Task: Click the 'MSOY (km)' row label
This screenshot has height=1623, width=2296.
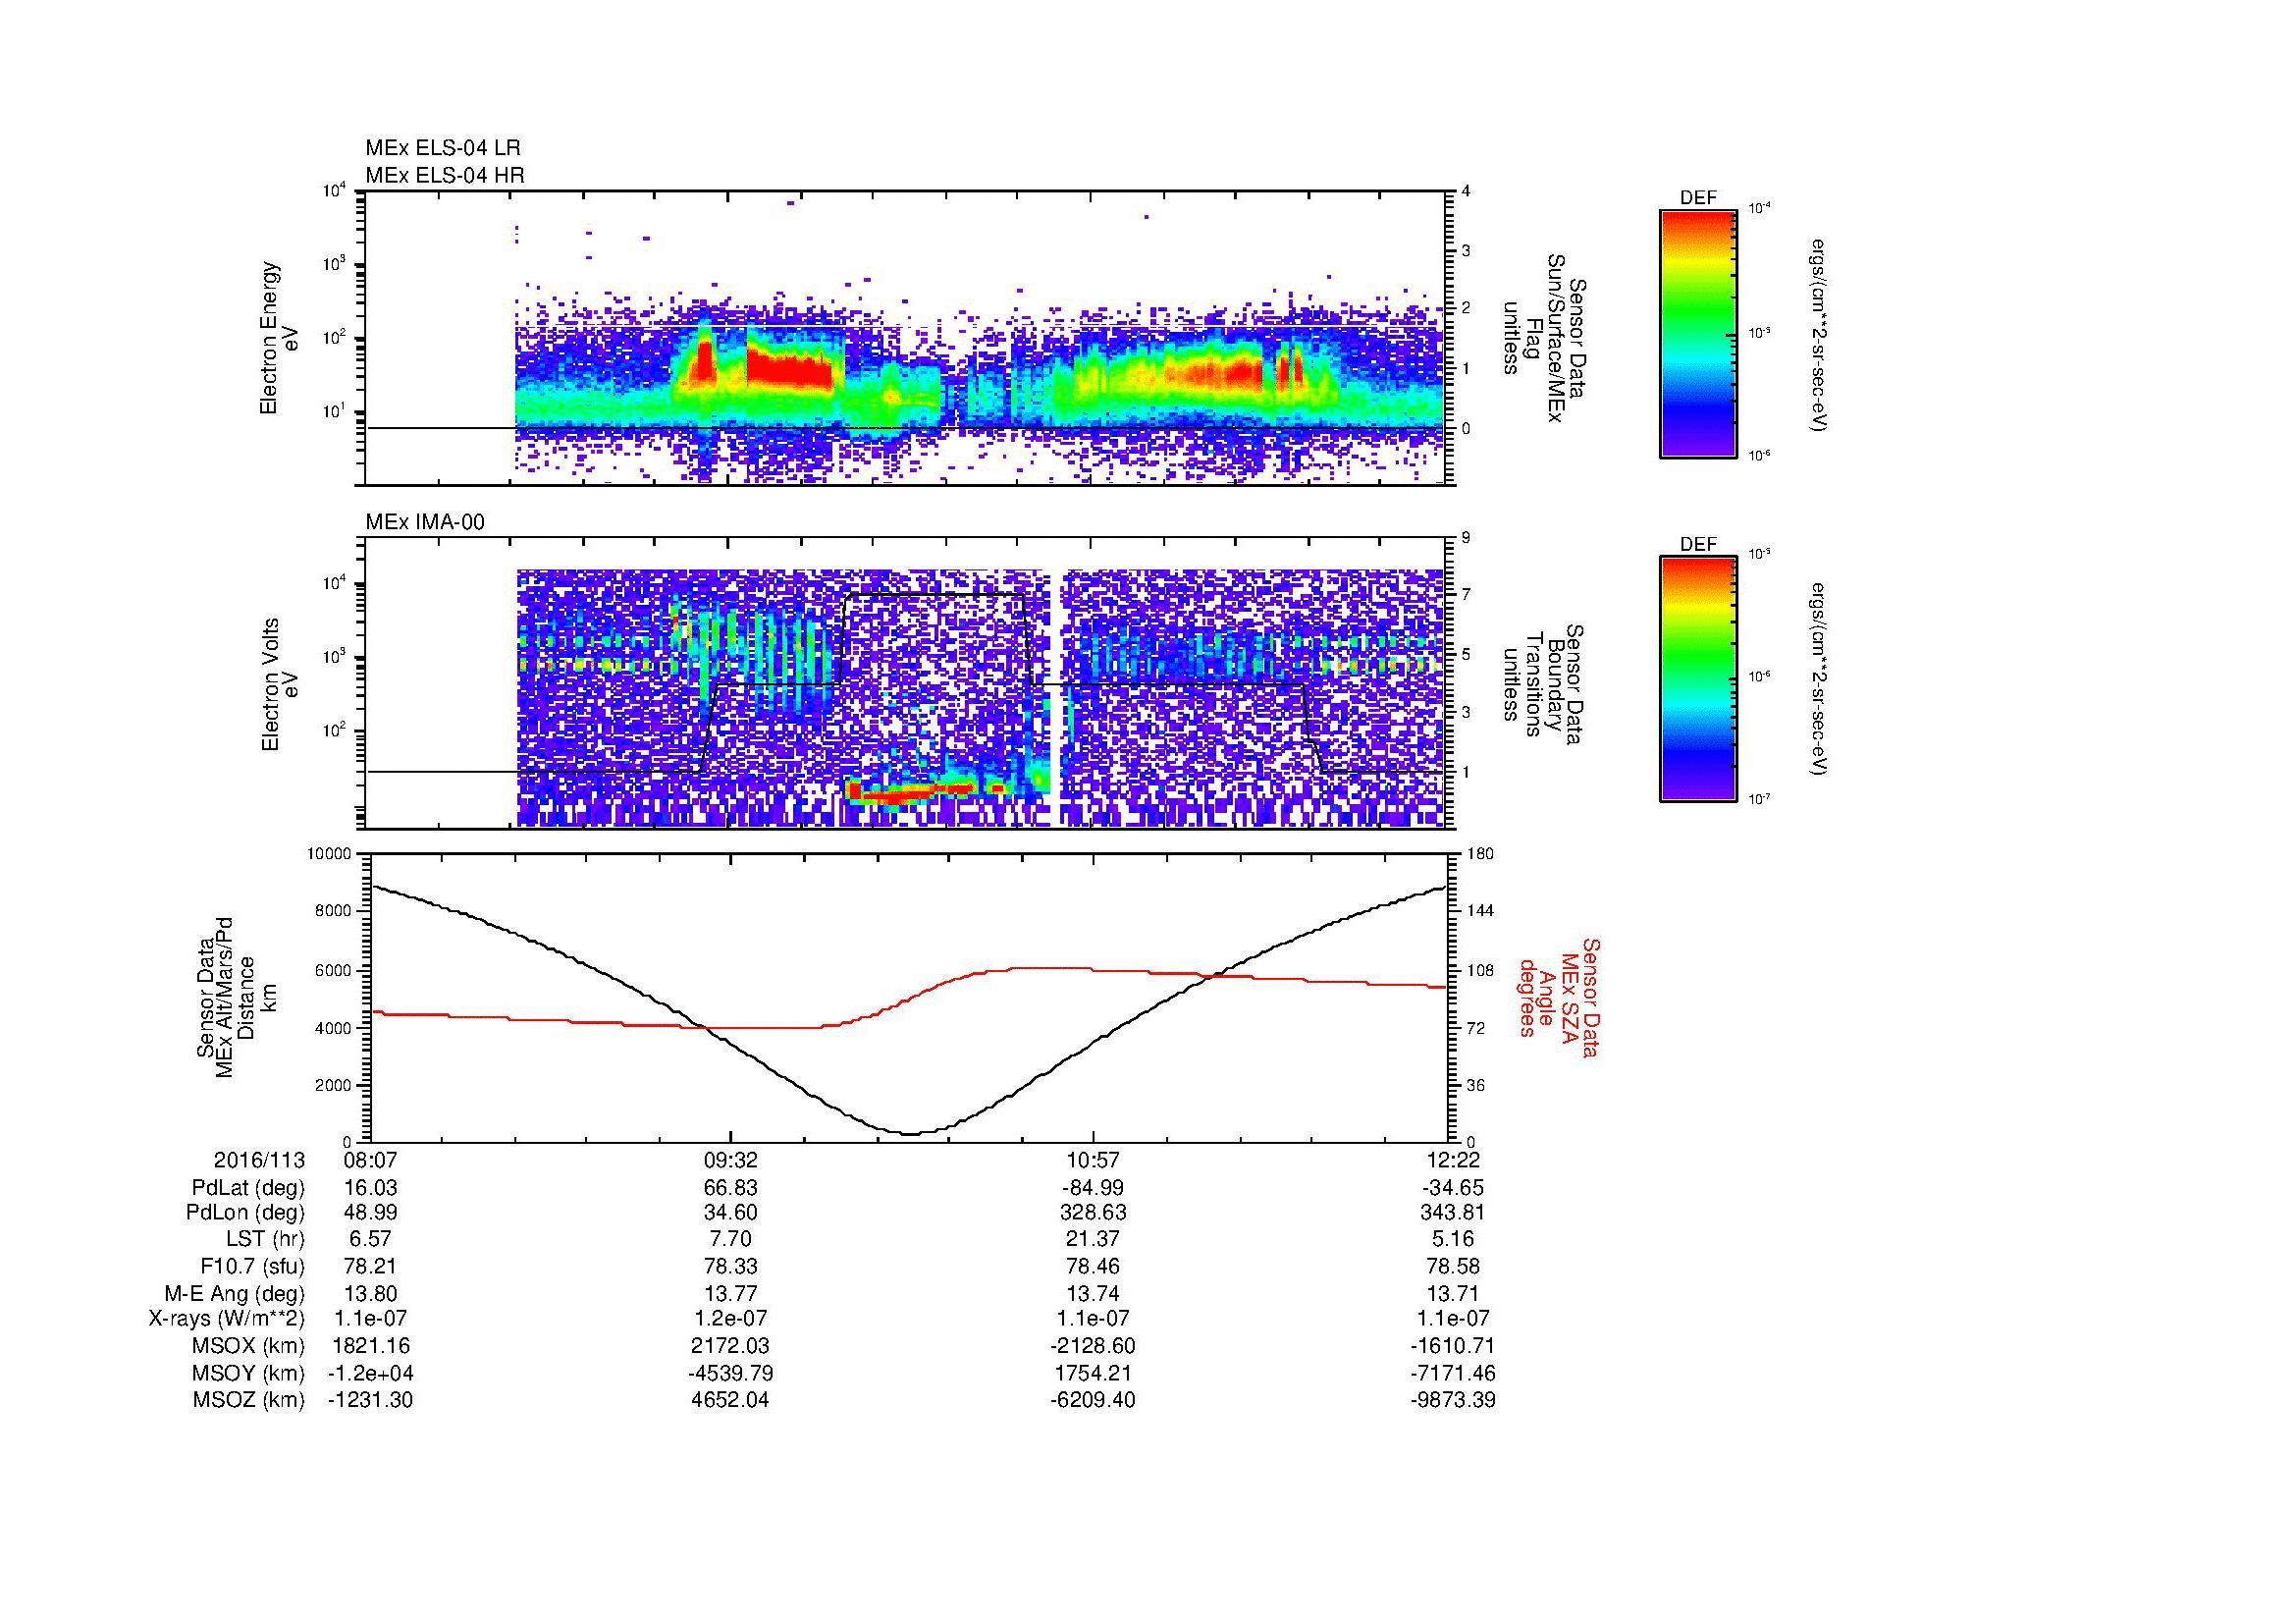Action: 249,1373
